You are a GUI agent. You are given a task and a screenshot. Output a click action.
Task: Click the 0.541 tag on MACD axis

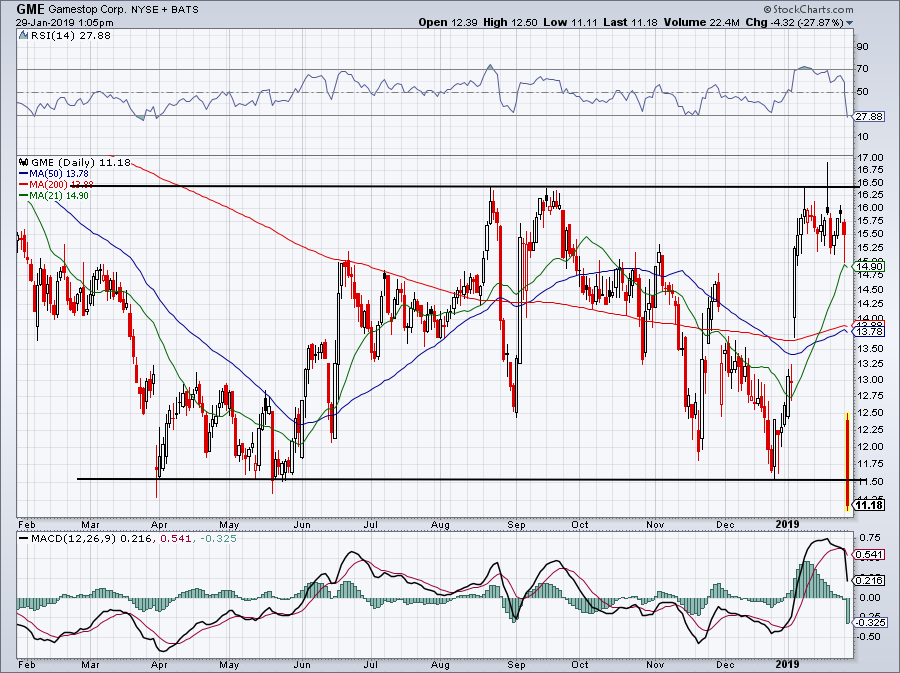click(869, 555)
